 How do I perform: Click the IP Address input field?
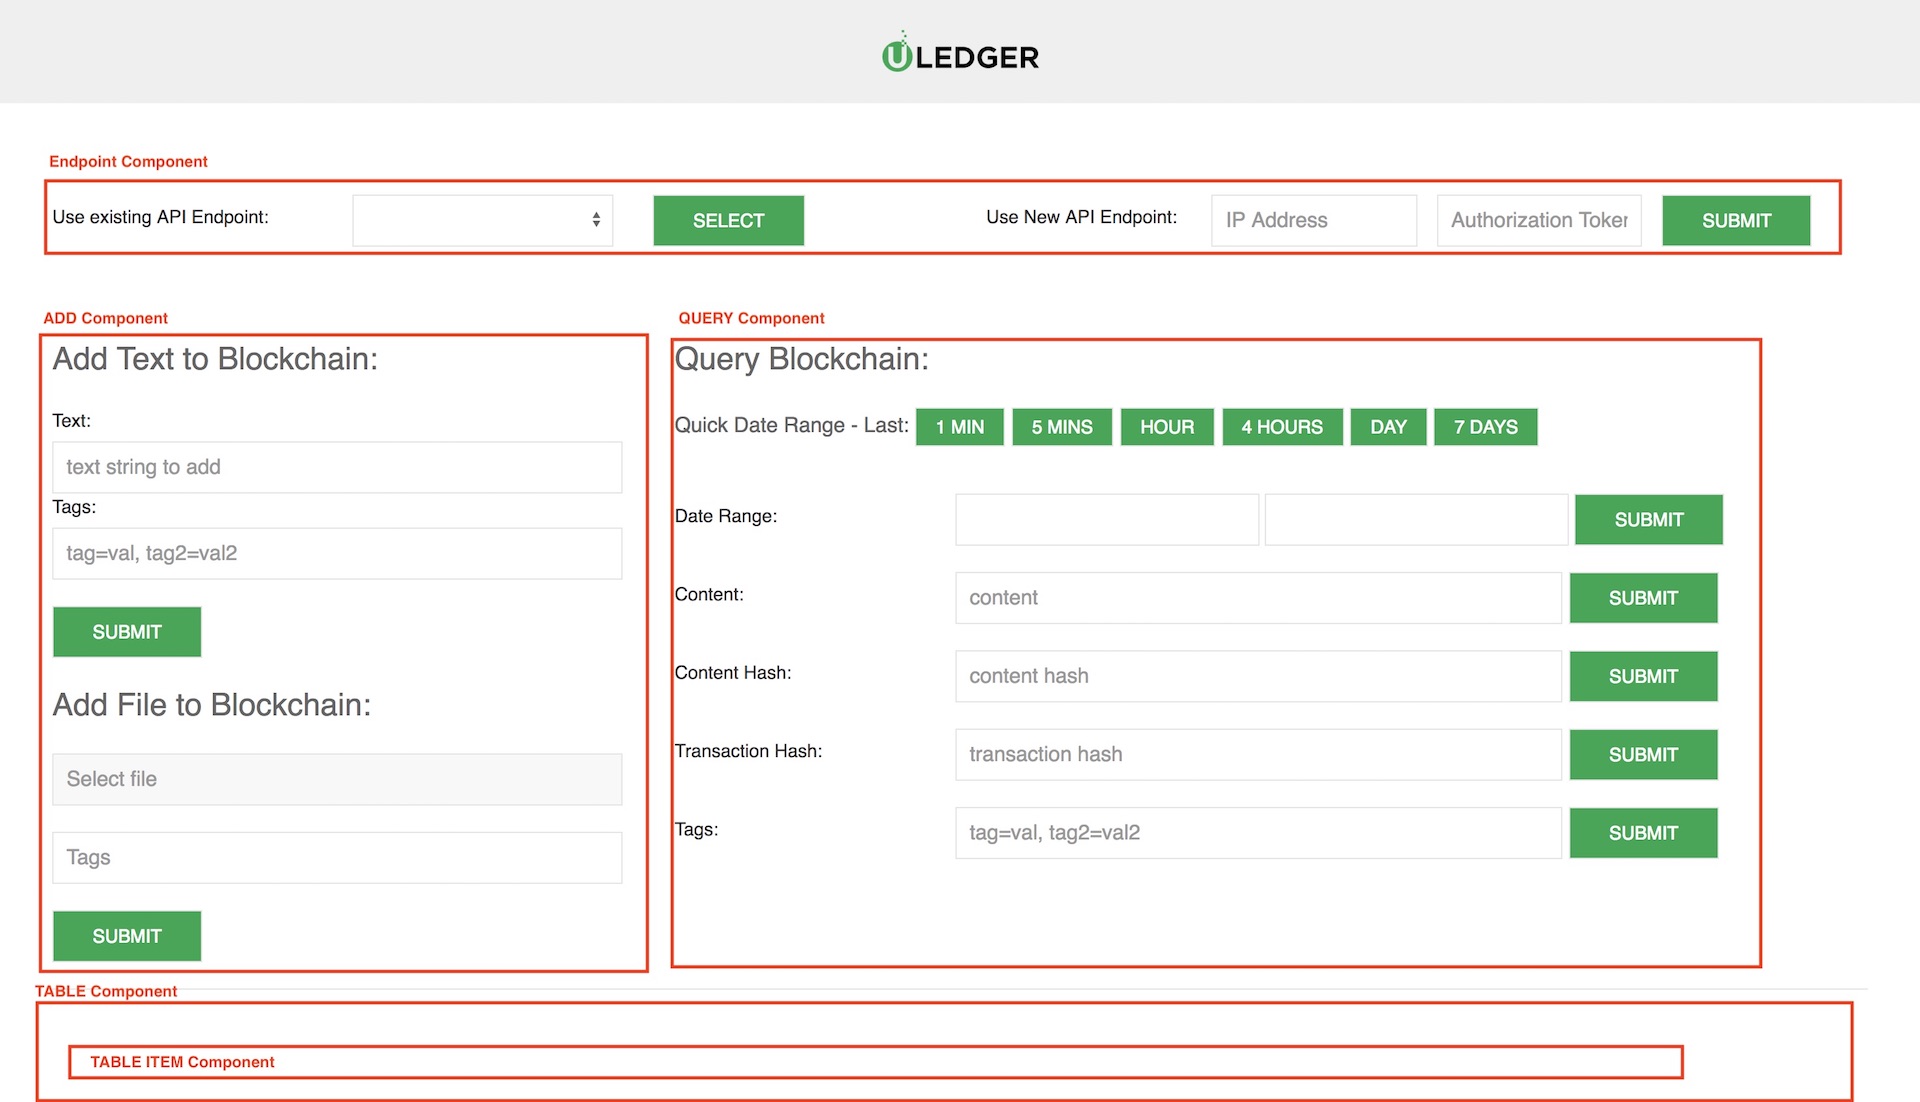[1313, 220]
